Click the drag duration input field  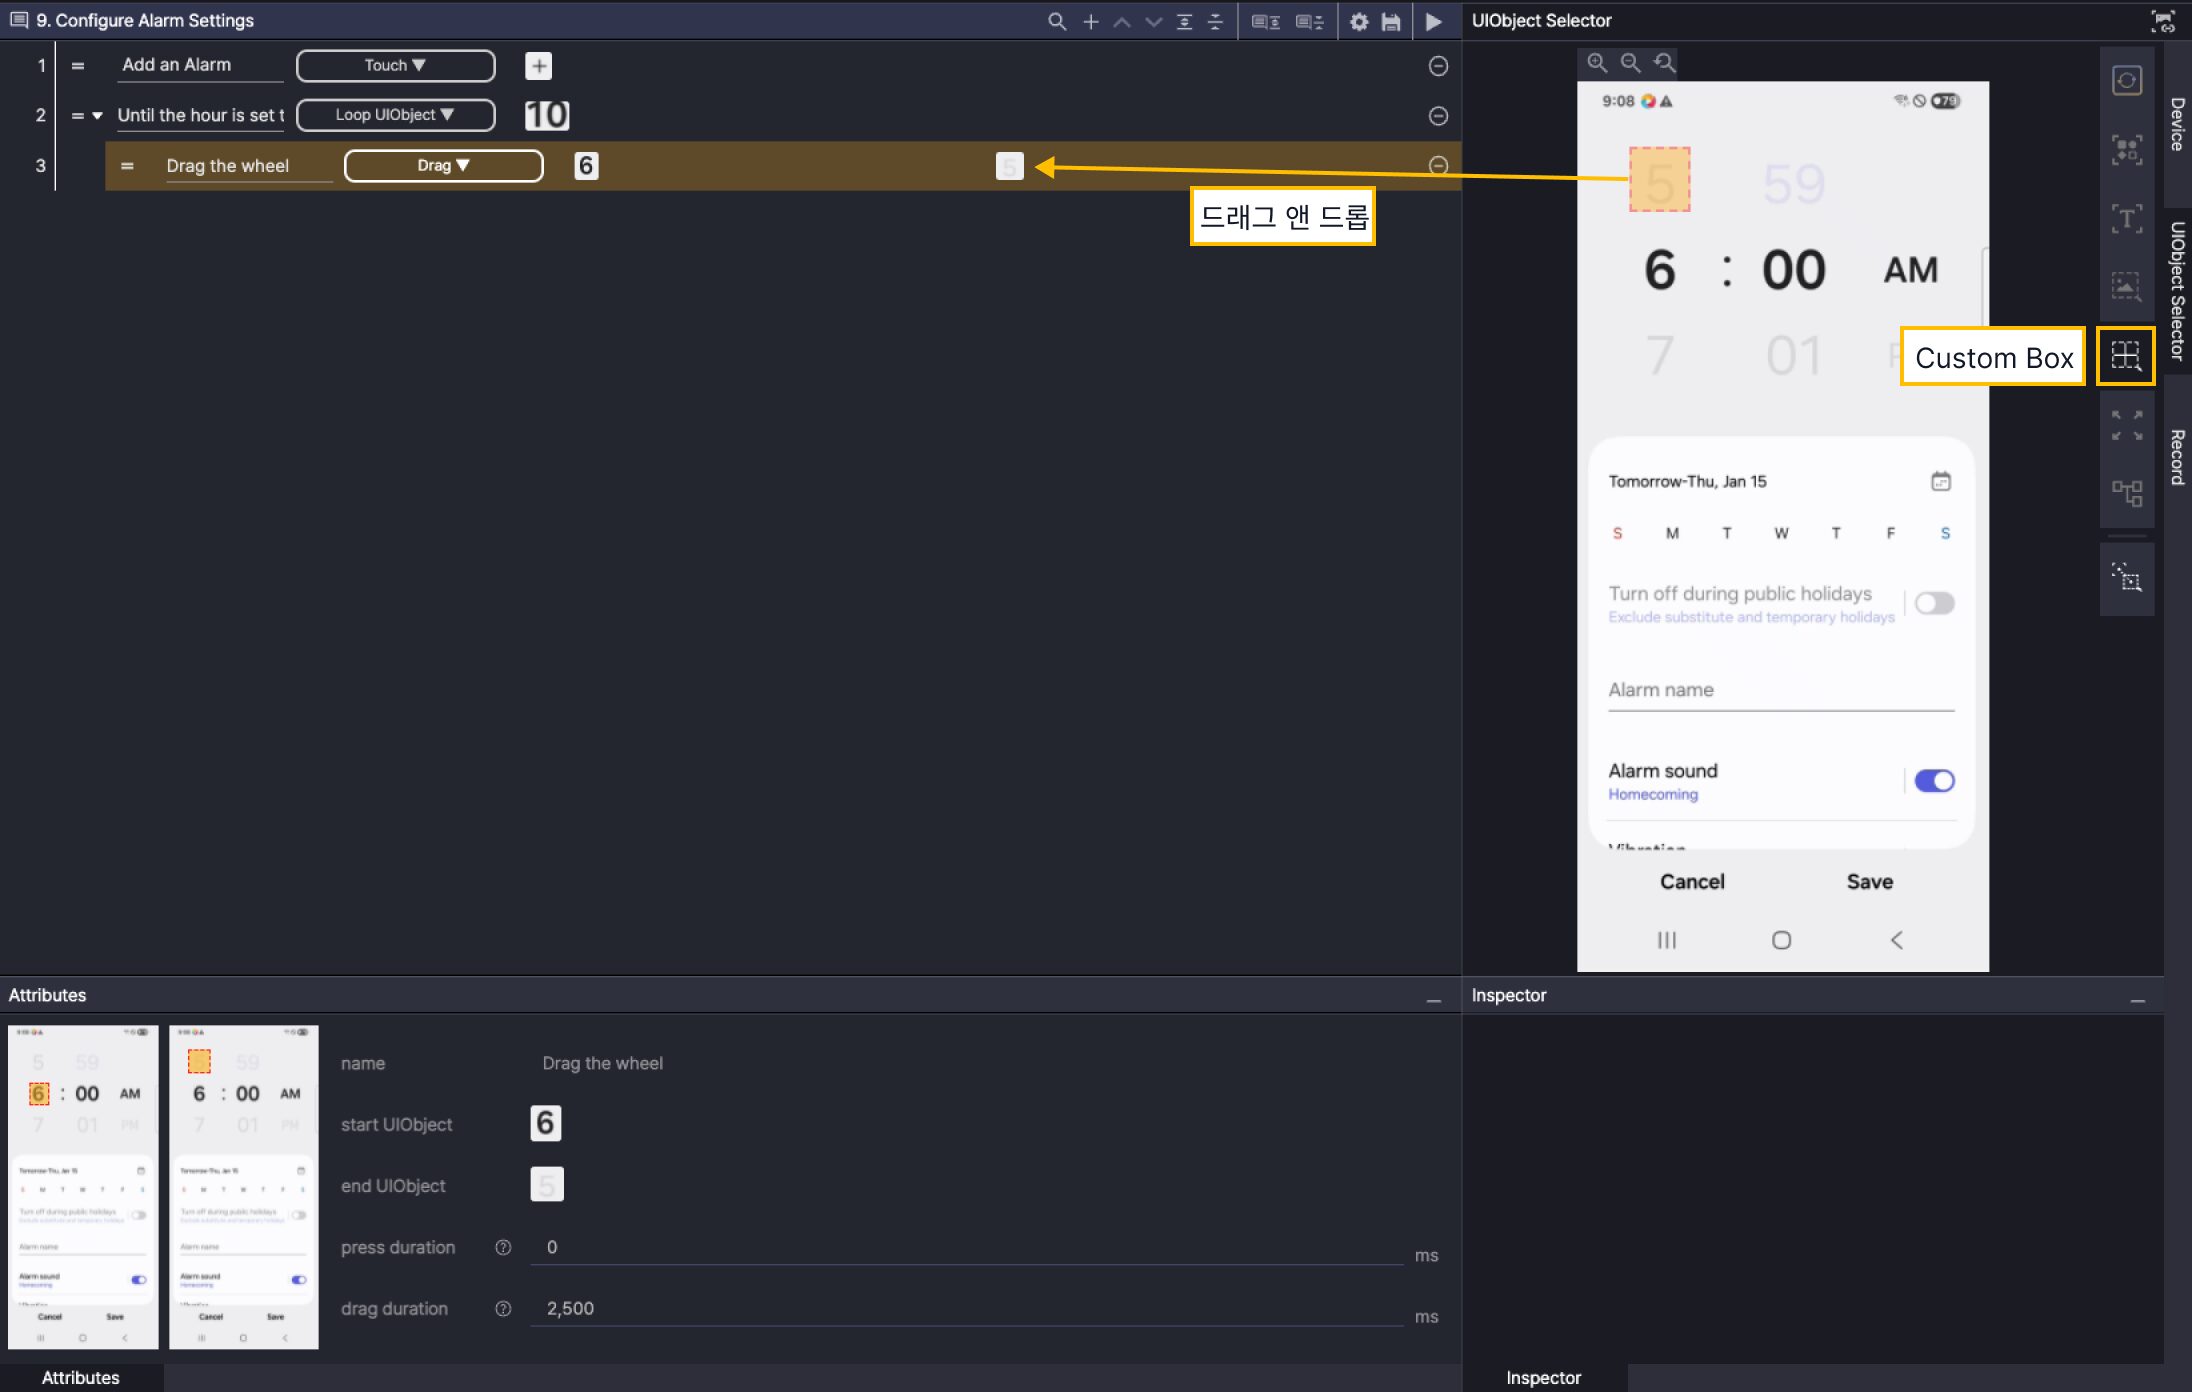[x=965, y=1308]
